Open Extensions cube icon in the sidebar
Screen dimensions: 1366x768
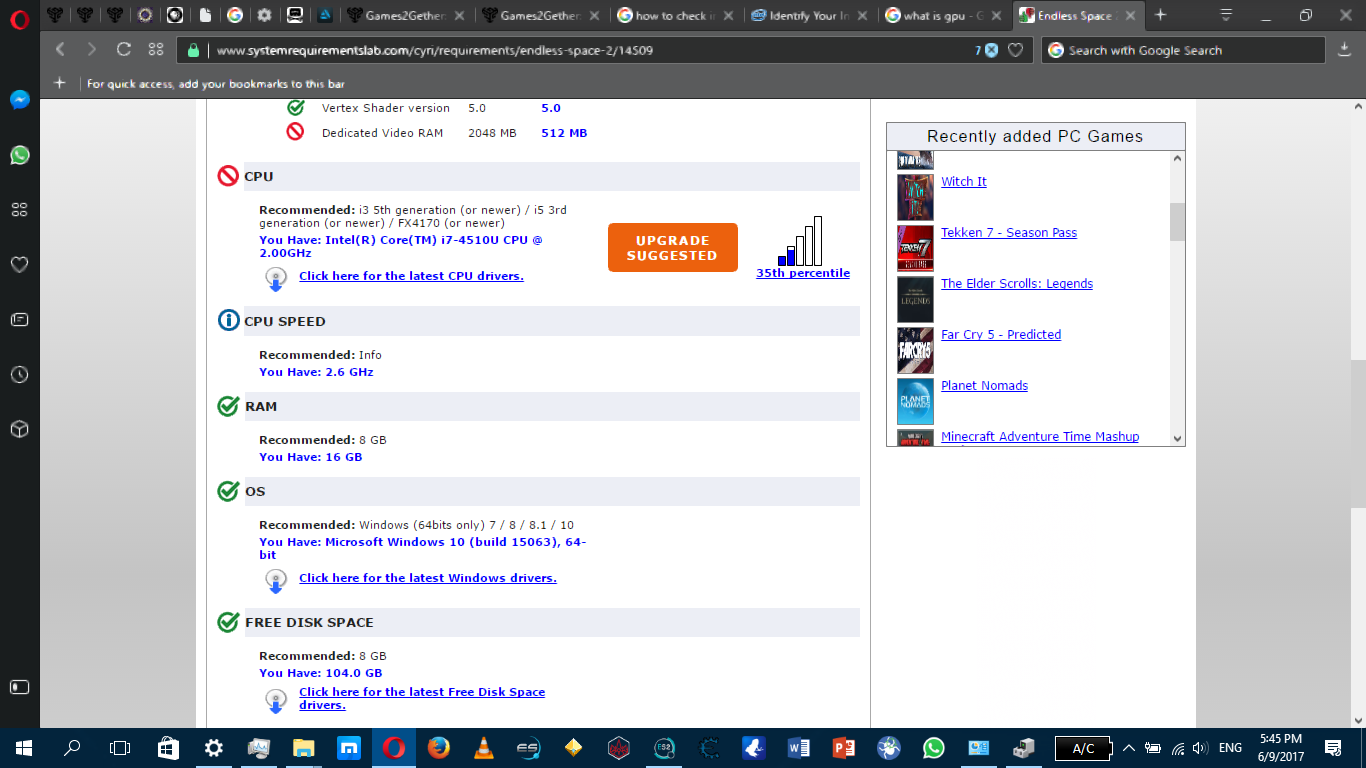[19, 430]
